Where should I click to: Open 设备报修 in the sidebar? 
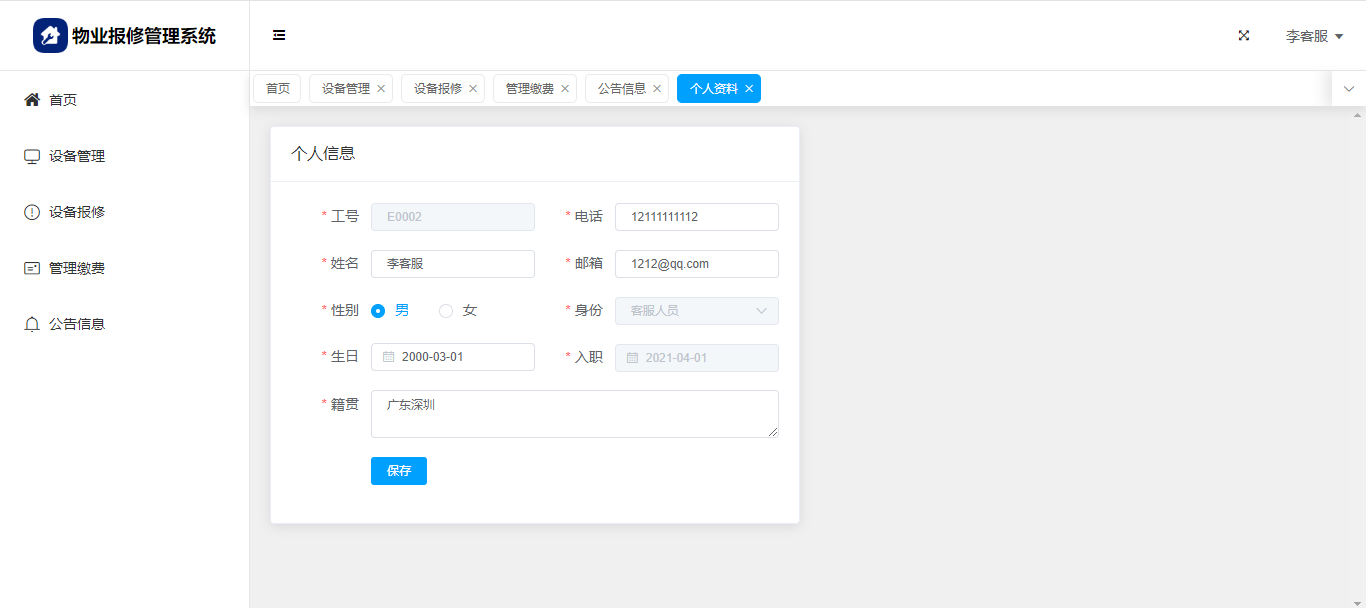tap(77, 212)
